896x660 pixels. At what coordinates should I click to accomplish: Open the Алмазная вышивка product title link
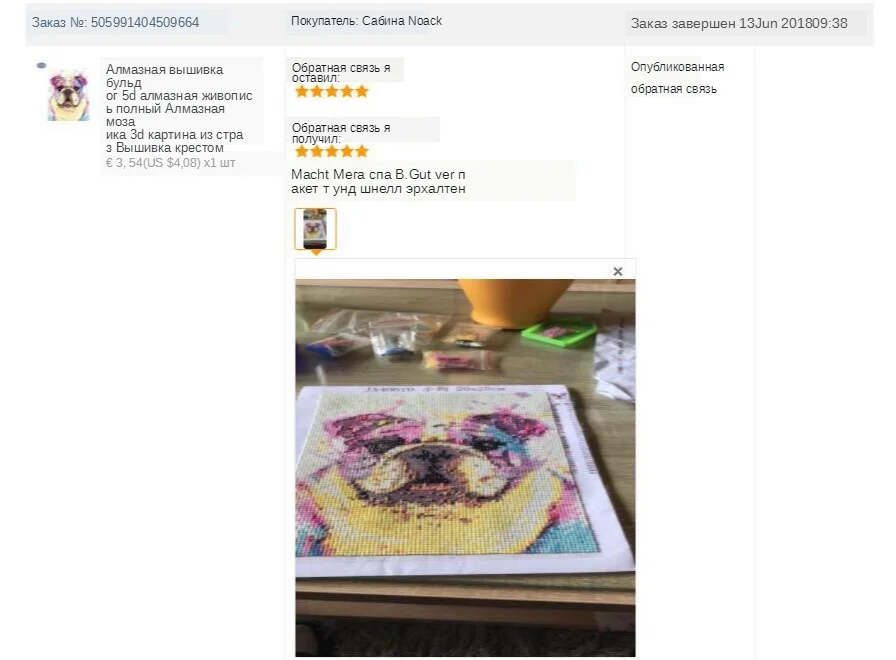[179, 109]
